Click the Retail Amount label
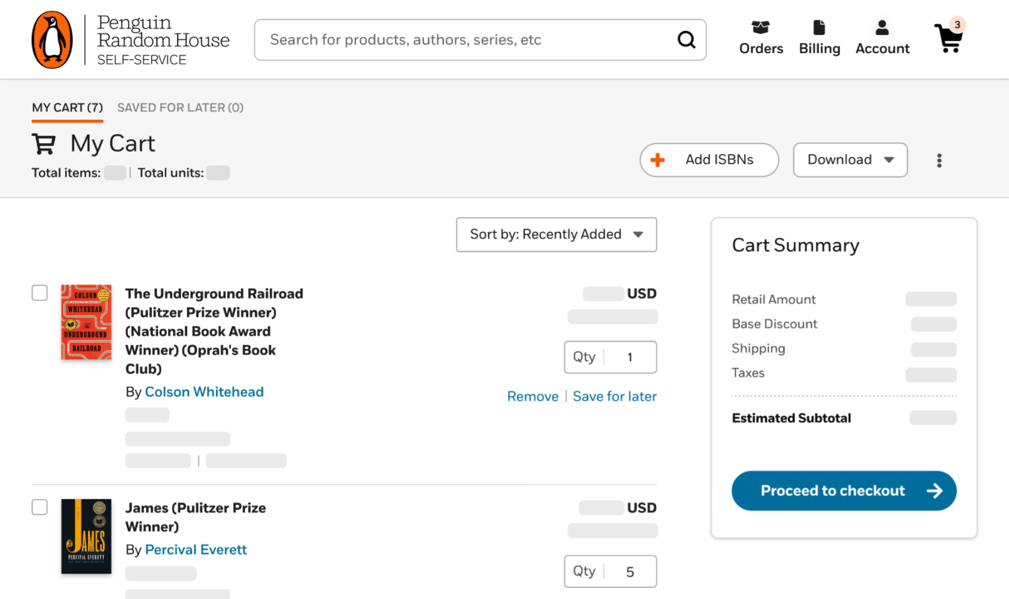Image resolution: width=1009 pixels, height=599 pixels. click(773, 299)
